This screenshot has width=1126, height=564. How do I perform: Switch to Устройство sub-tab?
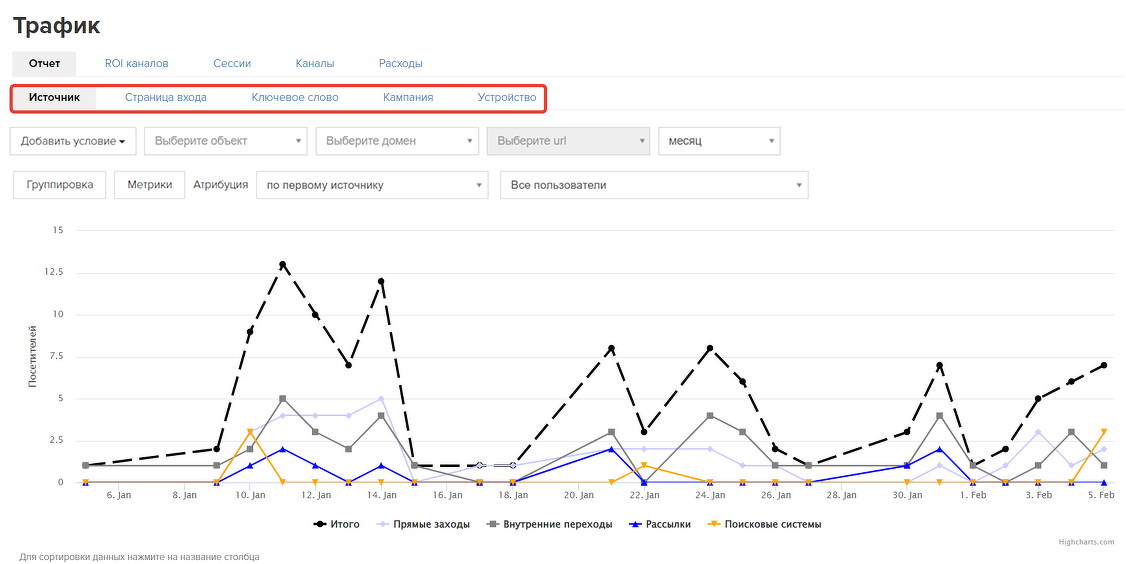[507, 98]
